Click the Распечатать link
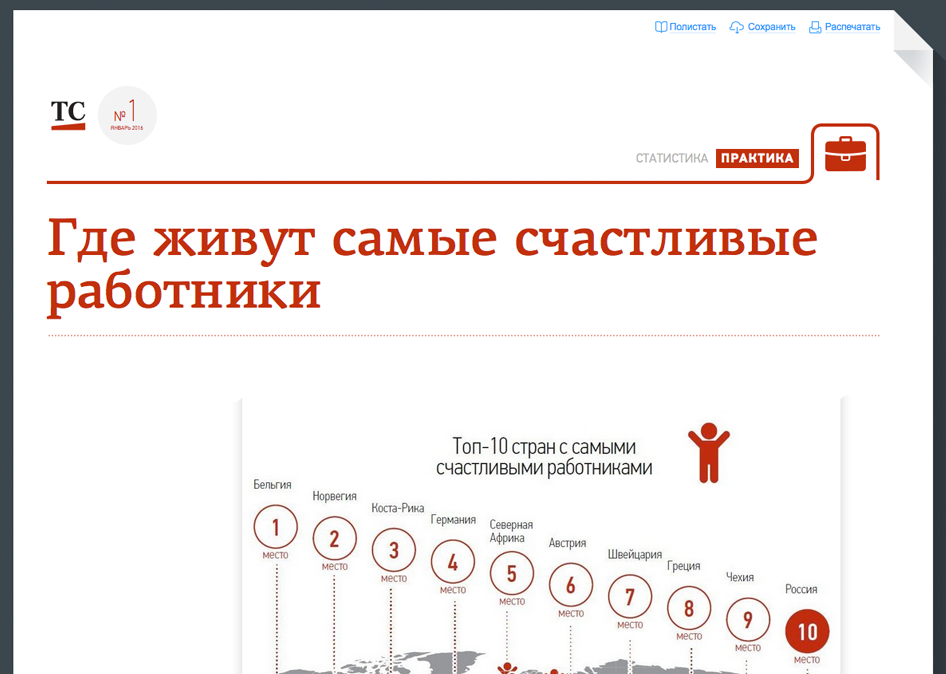The height and width of the screenshot is (674, 946). pyautogui.click(x=852, y=27)
